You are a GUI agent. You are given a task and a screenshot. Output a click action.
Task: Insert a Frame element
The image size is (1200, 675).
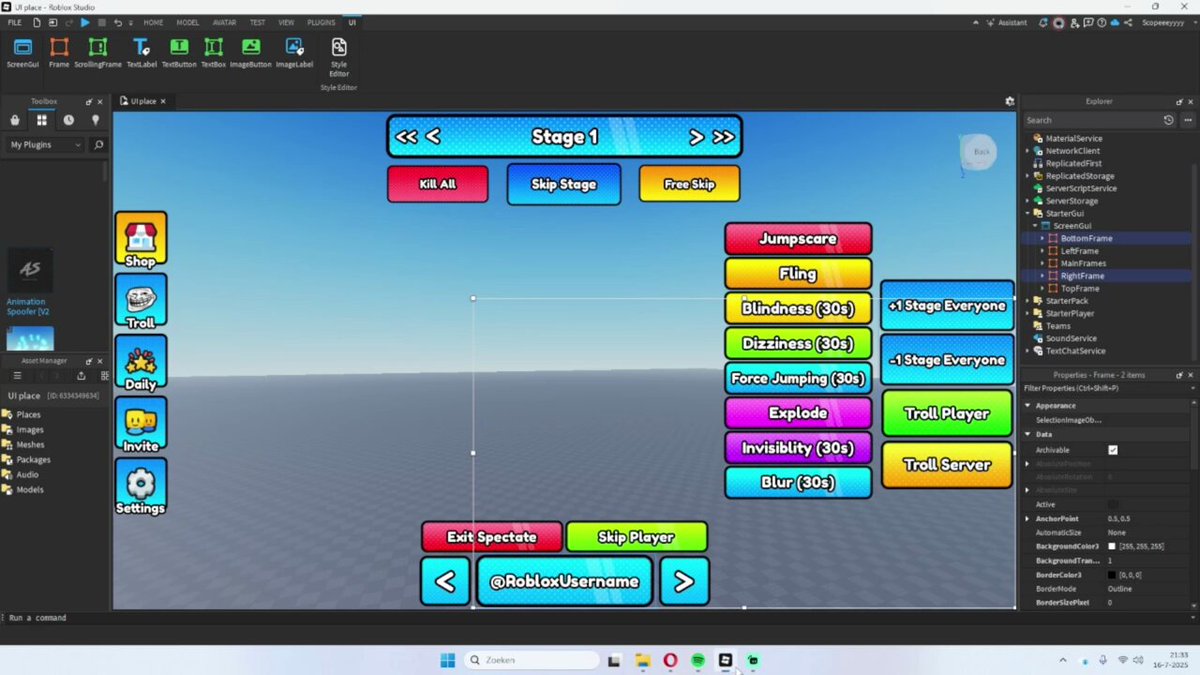pos(59,53)
